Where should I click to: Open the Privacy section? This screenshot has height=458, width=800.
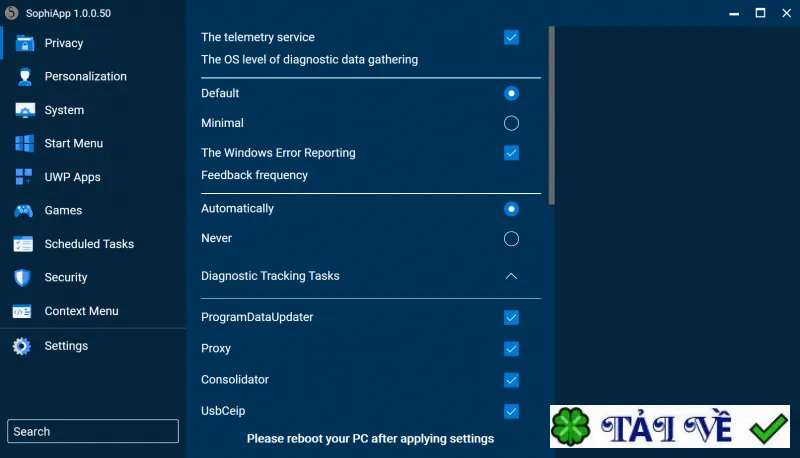(x=93, y=43)
